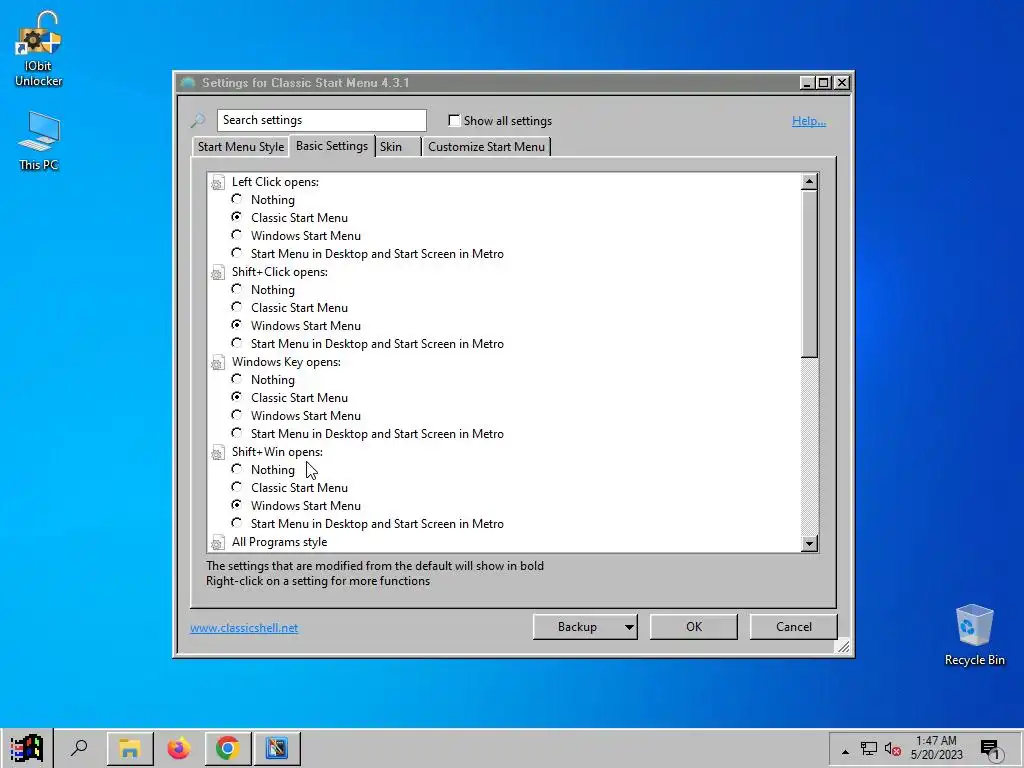The height and width of the screenshot is (768, 1024).
Task: Set Windows Key opens to Windows Start Menu
Action: coord(236,415)
